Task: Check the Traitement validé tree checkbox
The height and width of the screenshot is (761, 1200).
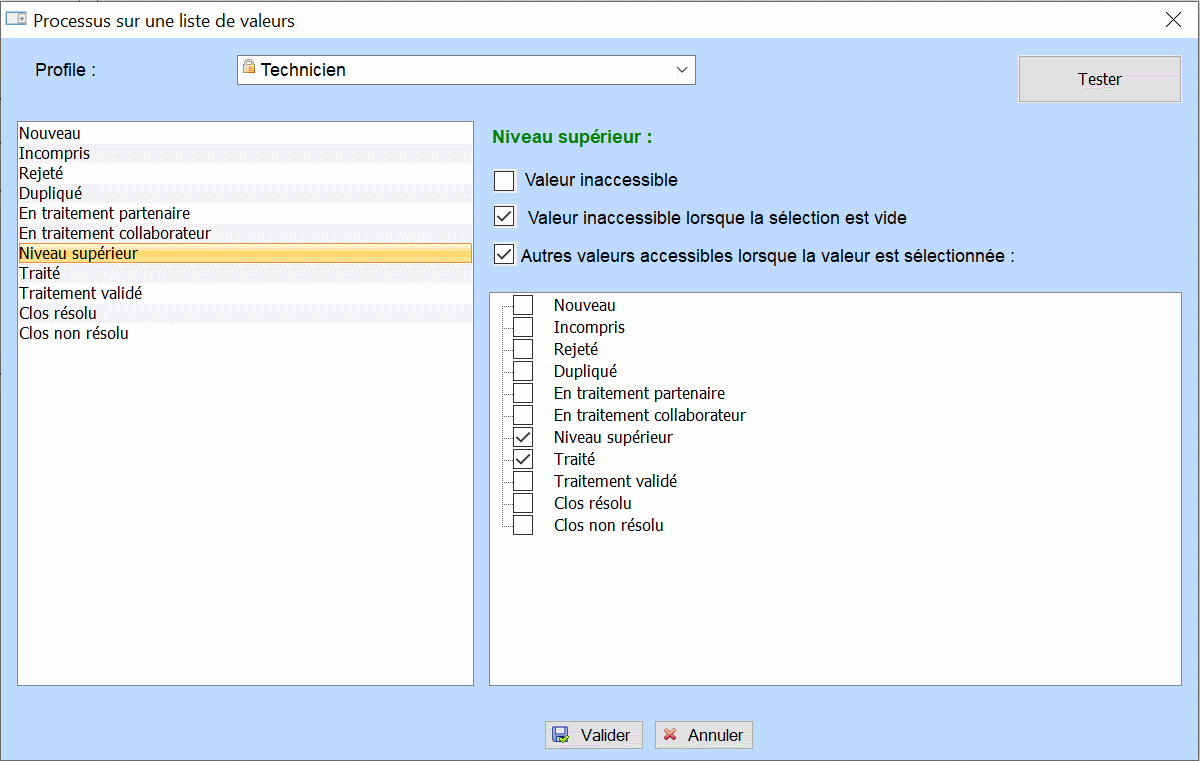Action: 523,481
